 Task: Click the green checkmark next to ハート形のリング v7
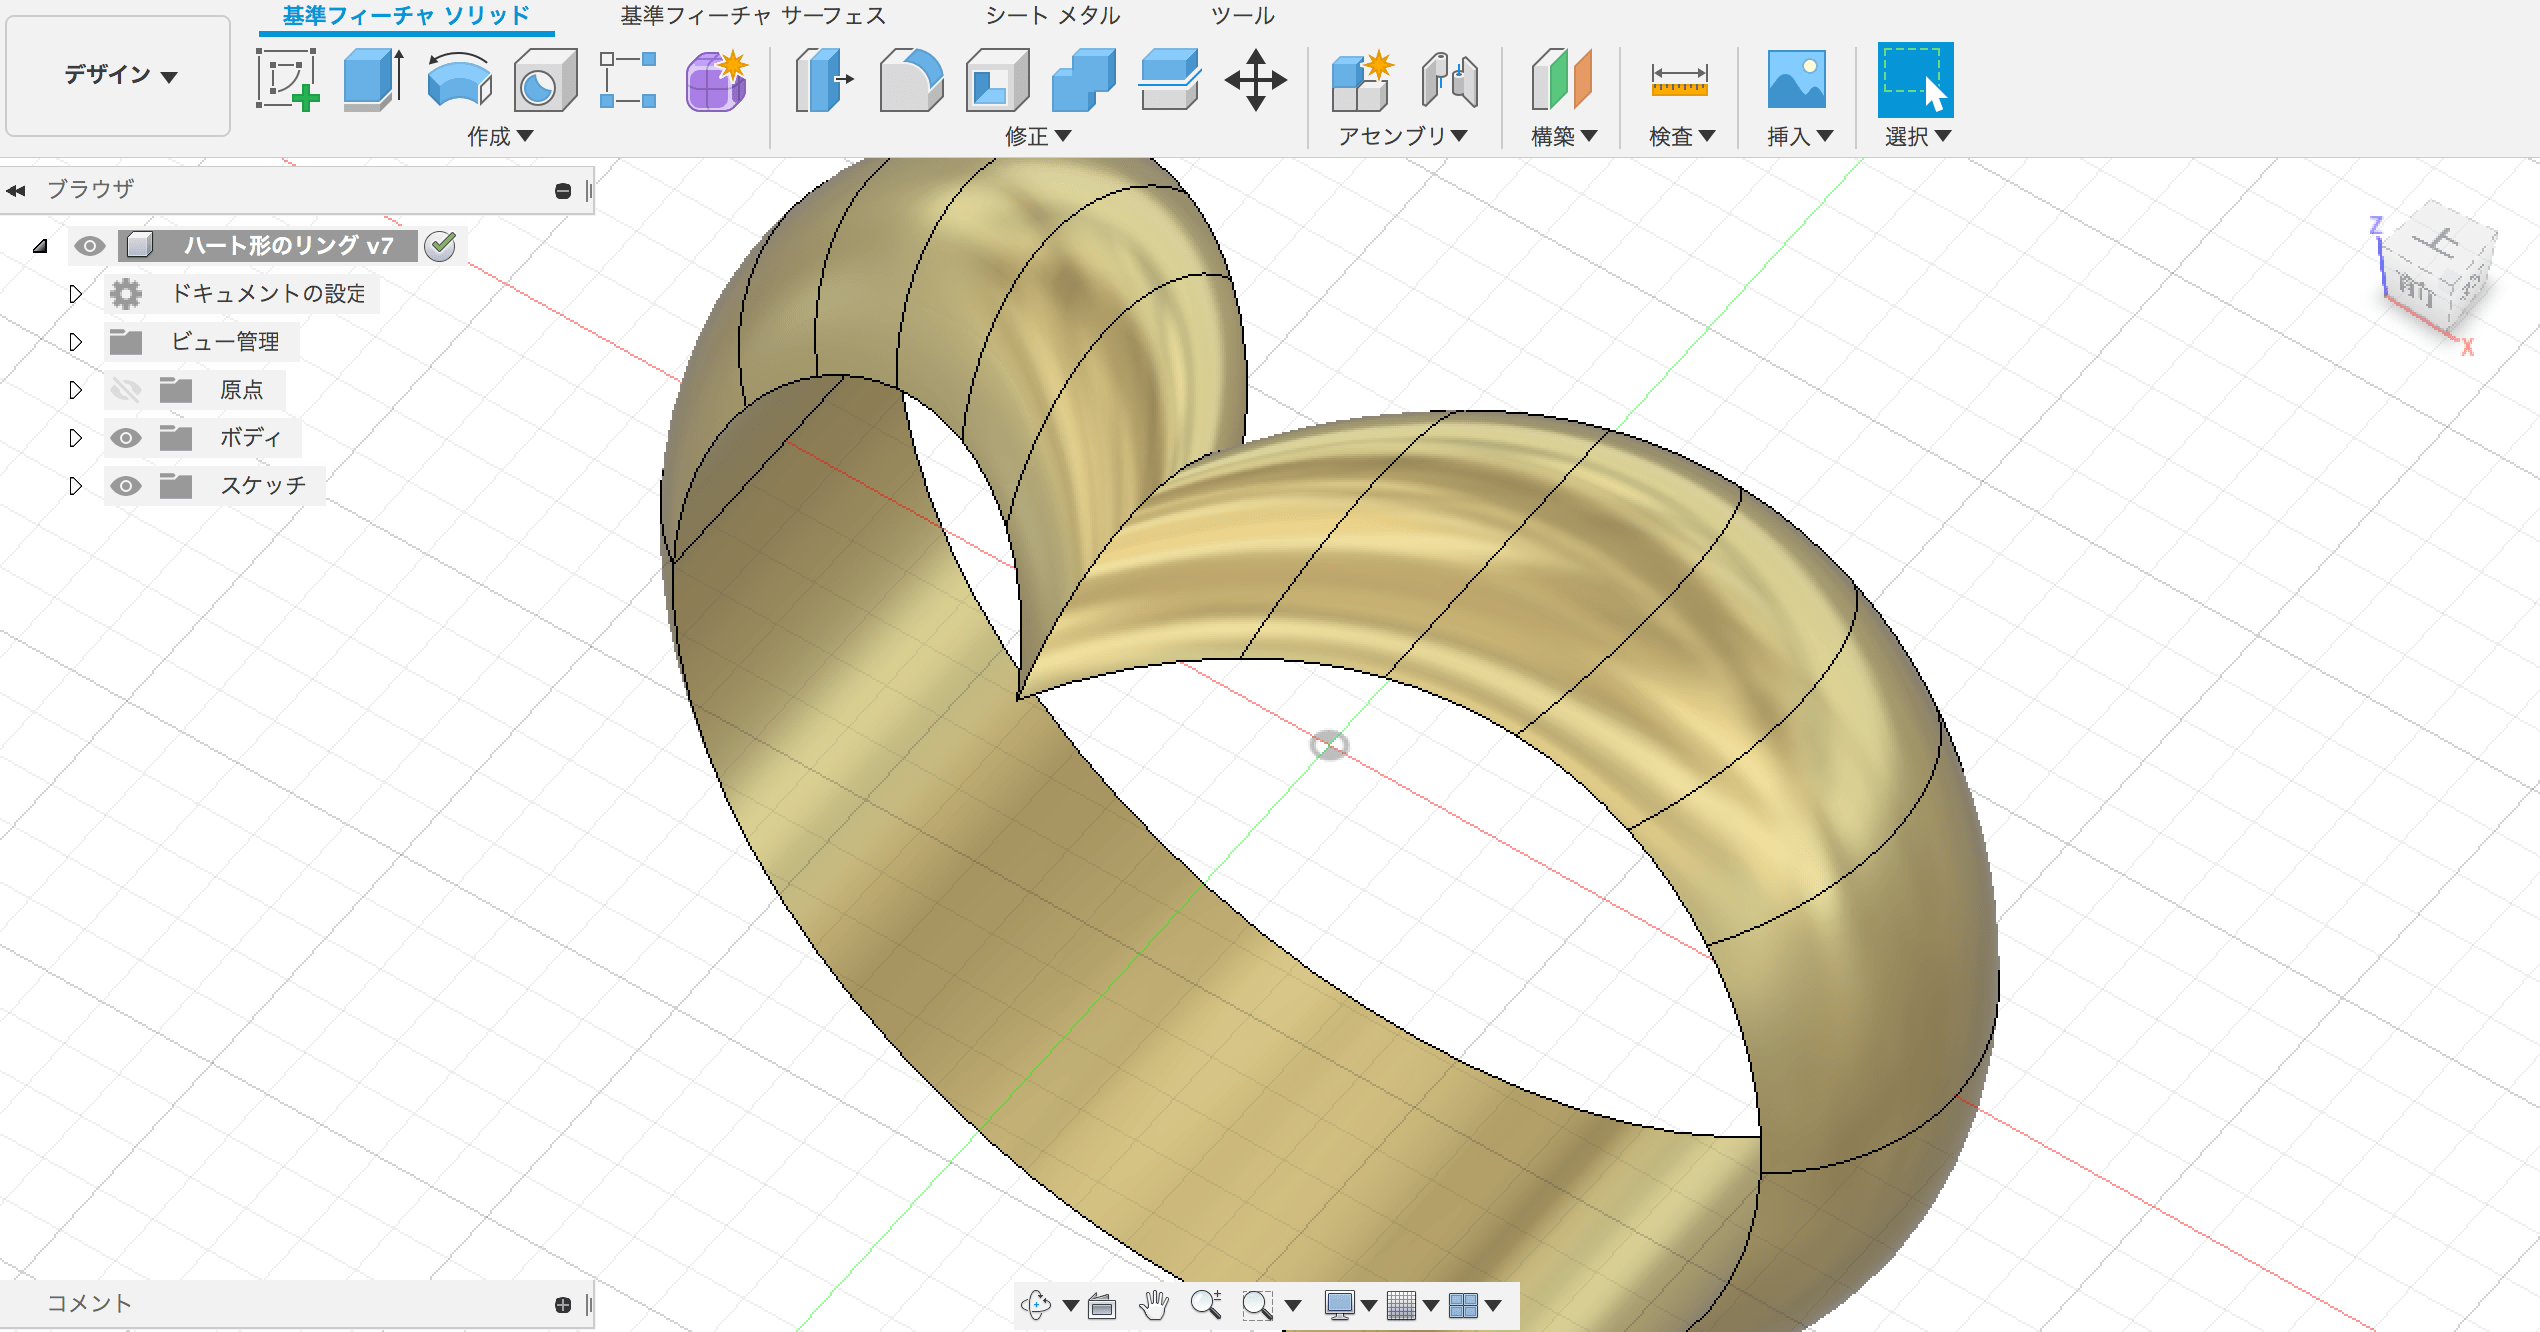[439, 246]
